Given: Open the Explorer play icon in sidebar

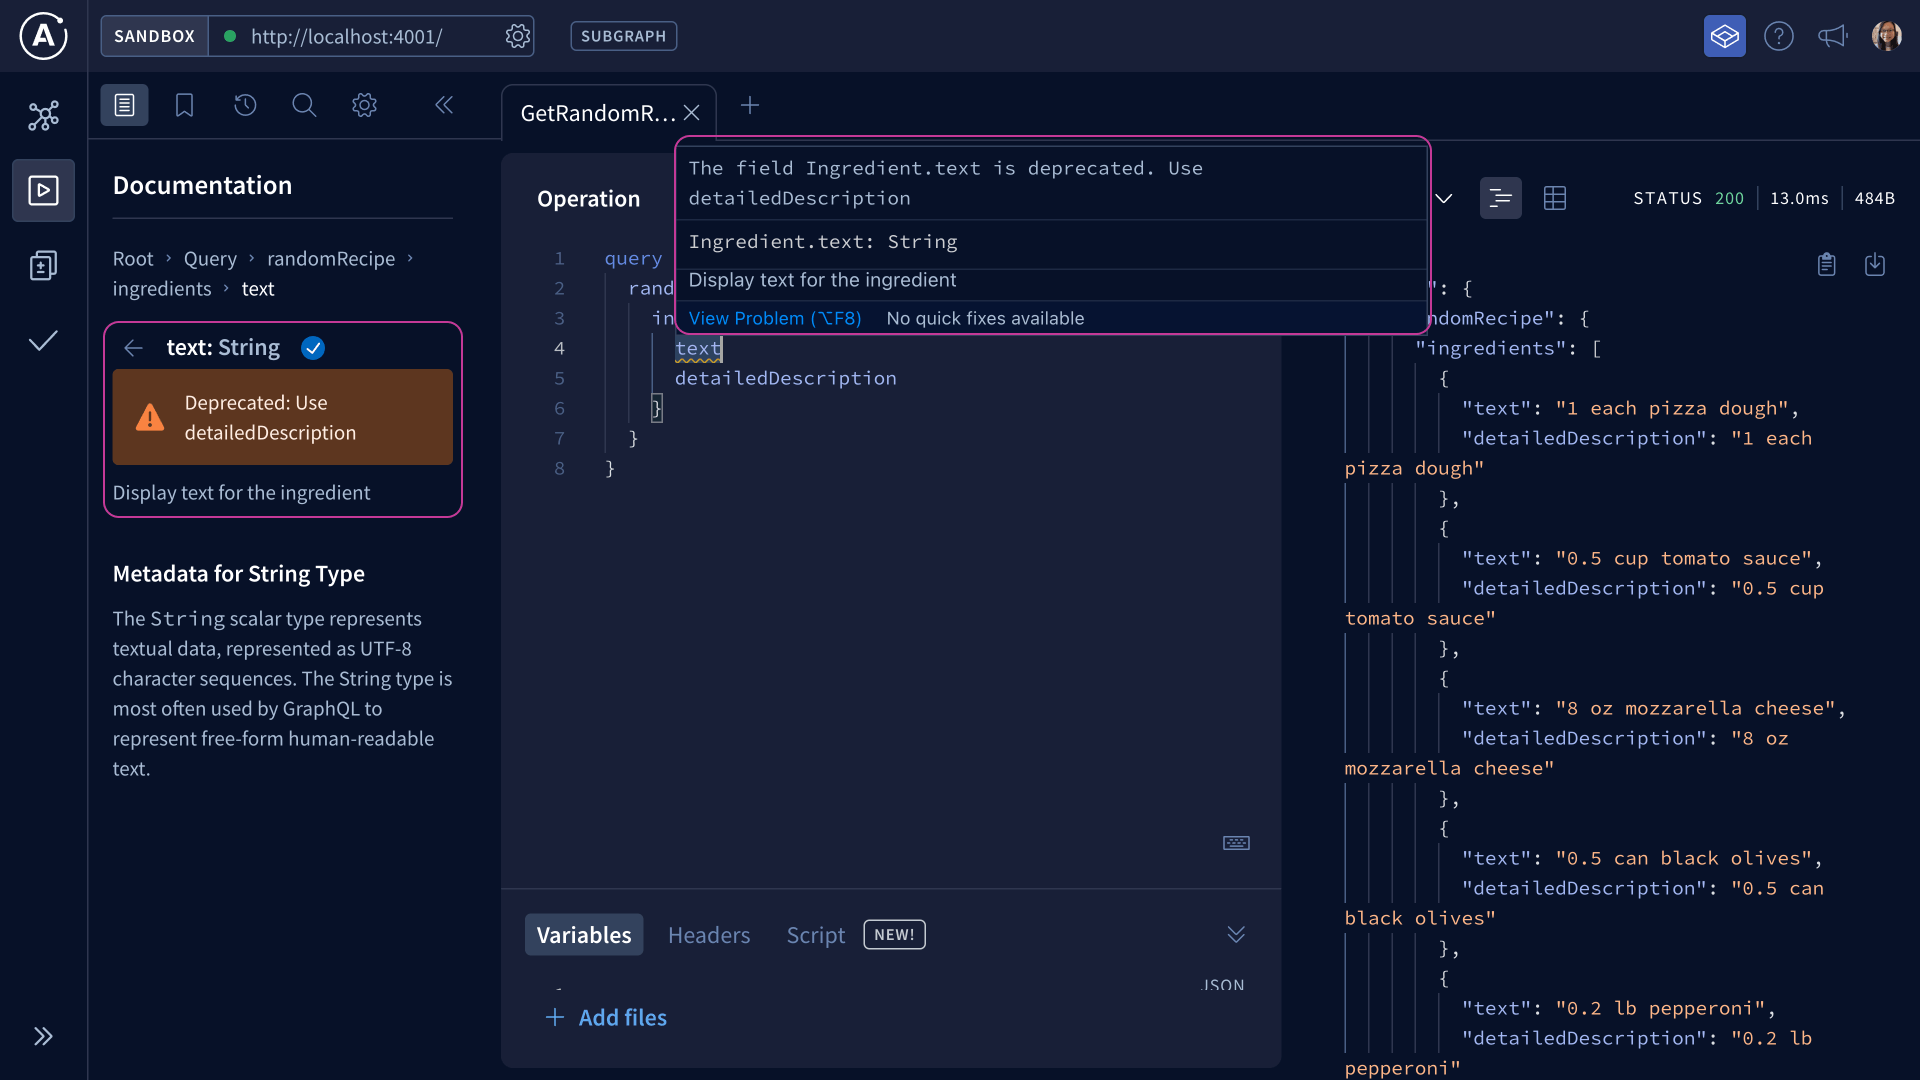Looking at the screenshot, I should [43, 190].
